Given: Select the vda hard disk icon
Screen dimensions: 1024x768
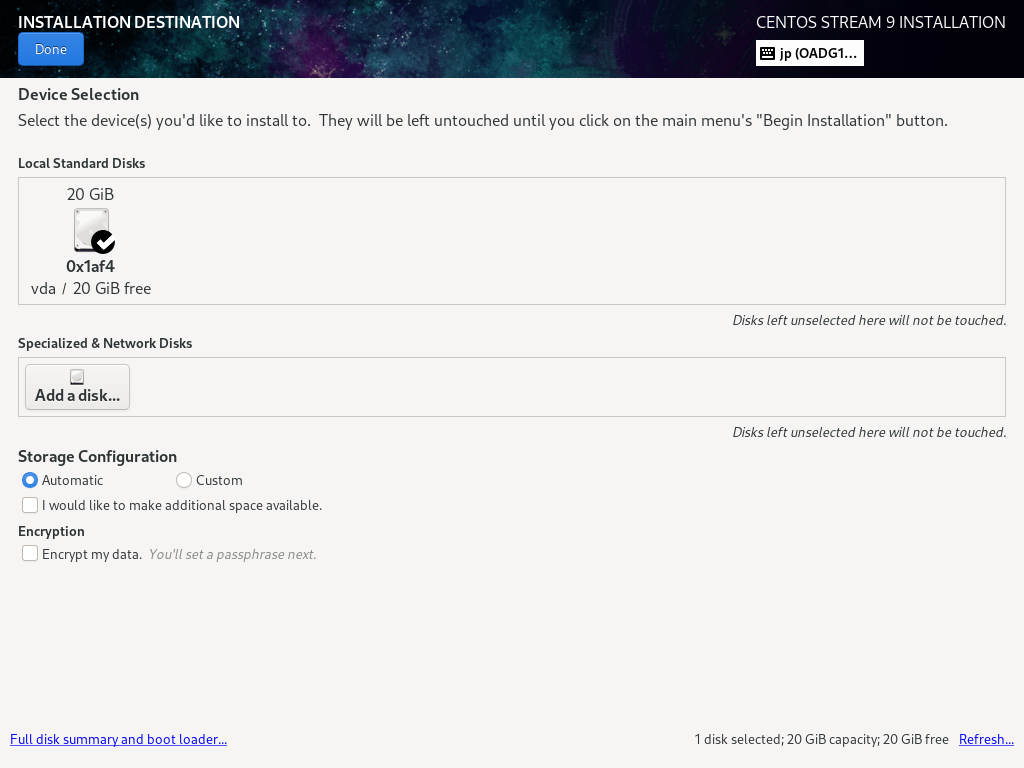Looking at the screenshot, I should 90,229.
